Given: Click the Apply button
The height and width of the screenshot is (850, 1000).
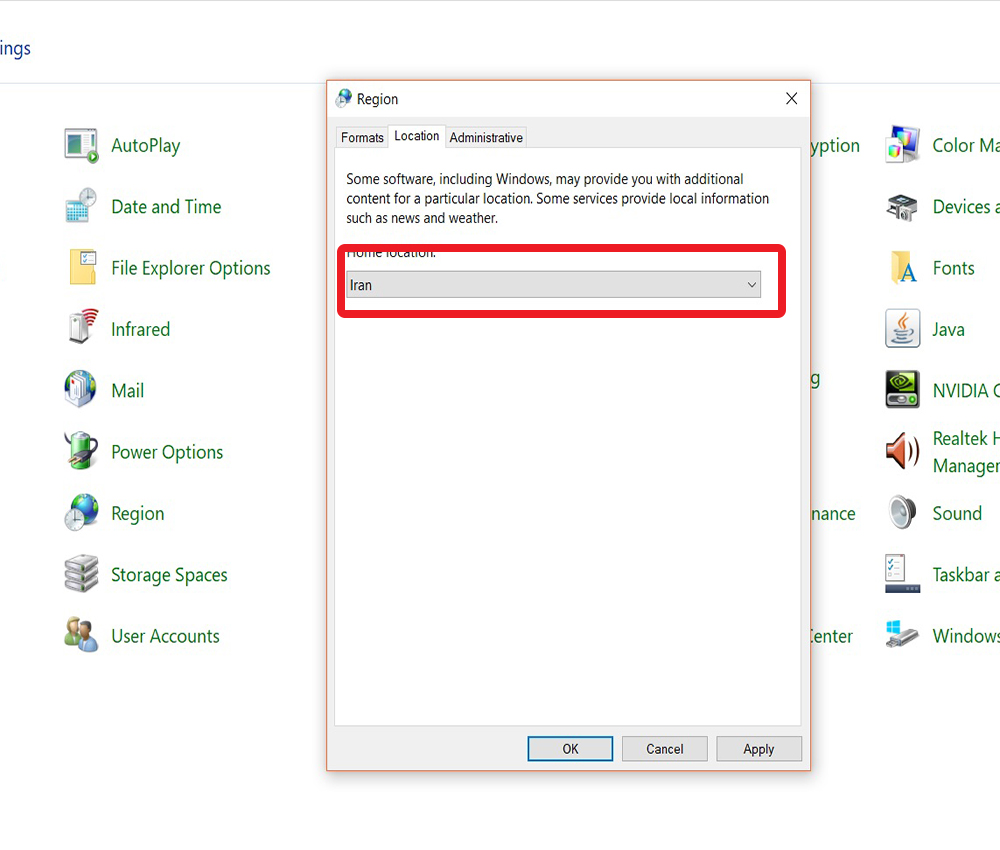Looking at the screenshot, I should [758, 749].
